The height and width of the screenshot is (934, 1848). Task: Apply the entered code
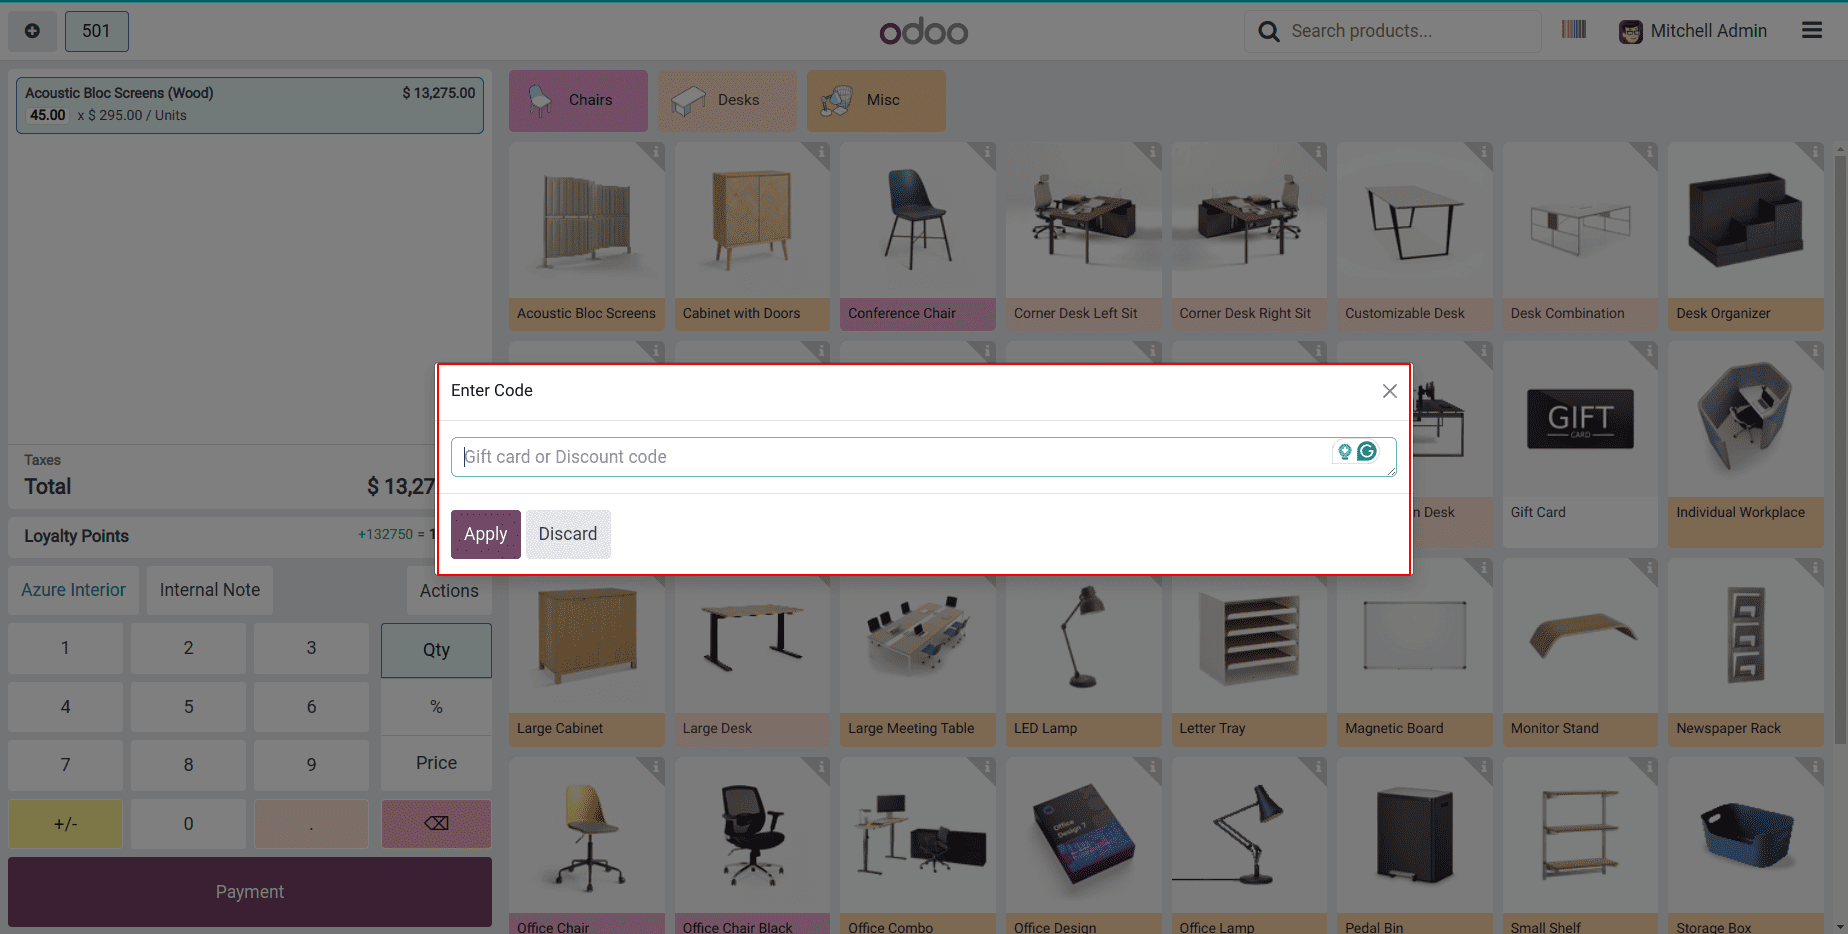pyautogui.click(x=485, y=534)
